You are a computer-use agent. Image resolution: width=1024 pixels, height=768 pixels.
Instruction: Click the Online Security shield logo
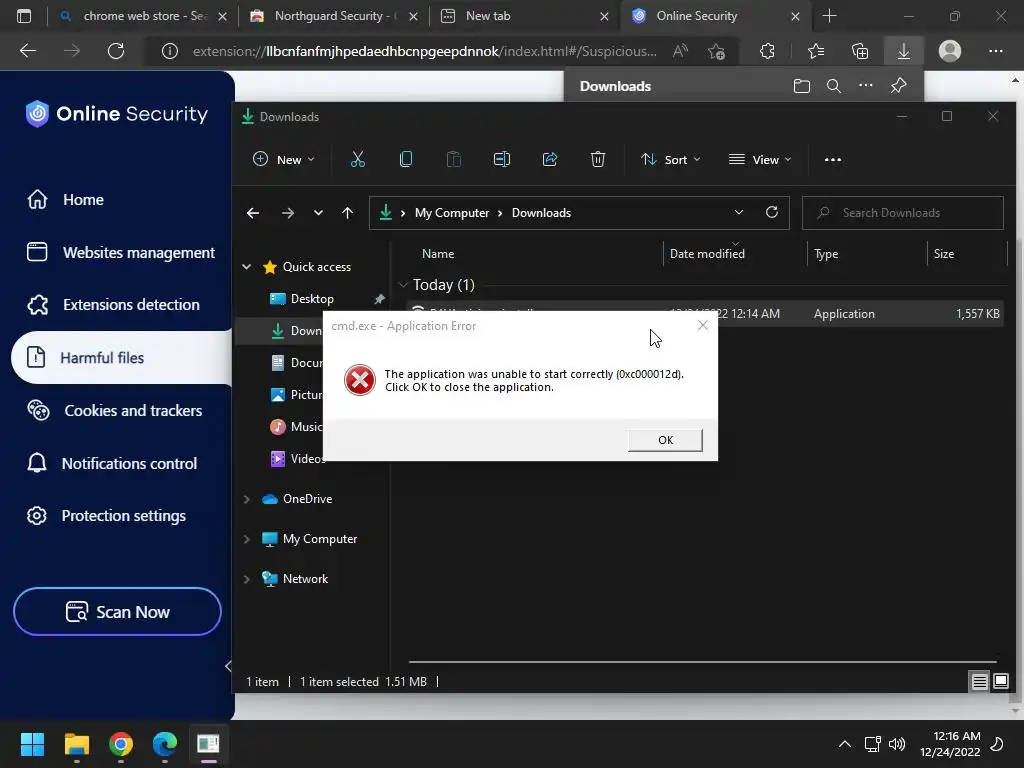tap(37, 114)
